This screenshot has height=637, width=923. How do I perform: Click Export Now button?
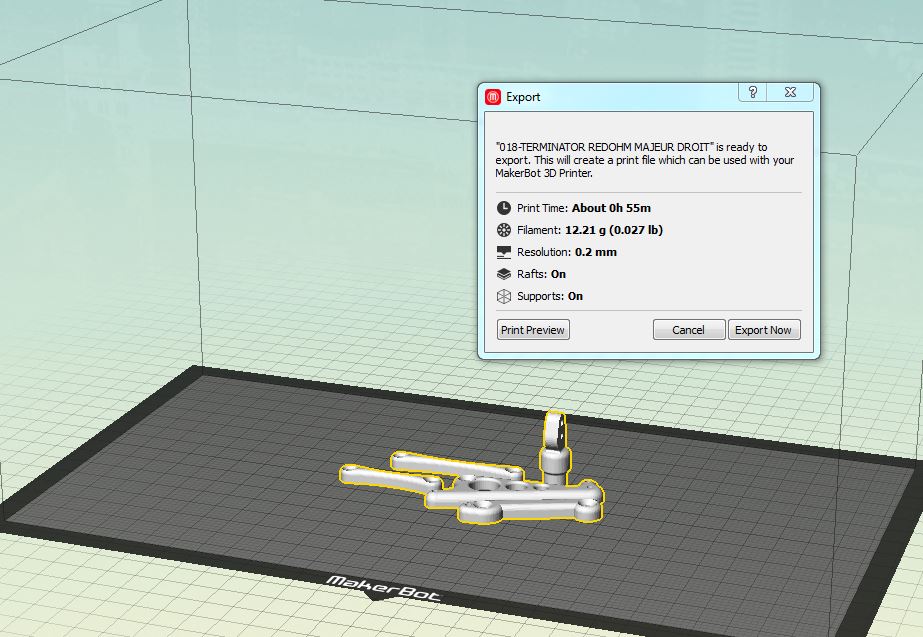(x=763, y=330)
